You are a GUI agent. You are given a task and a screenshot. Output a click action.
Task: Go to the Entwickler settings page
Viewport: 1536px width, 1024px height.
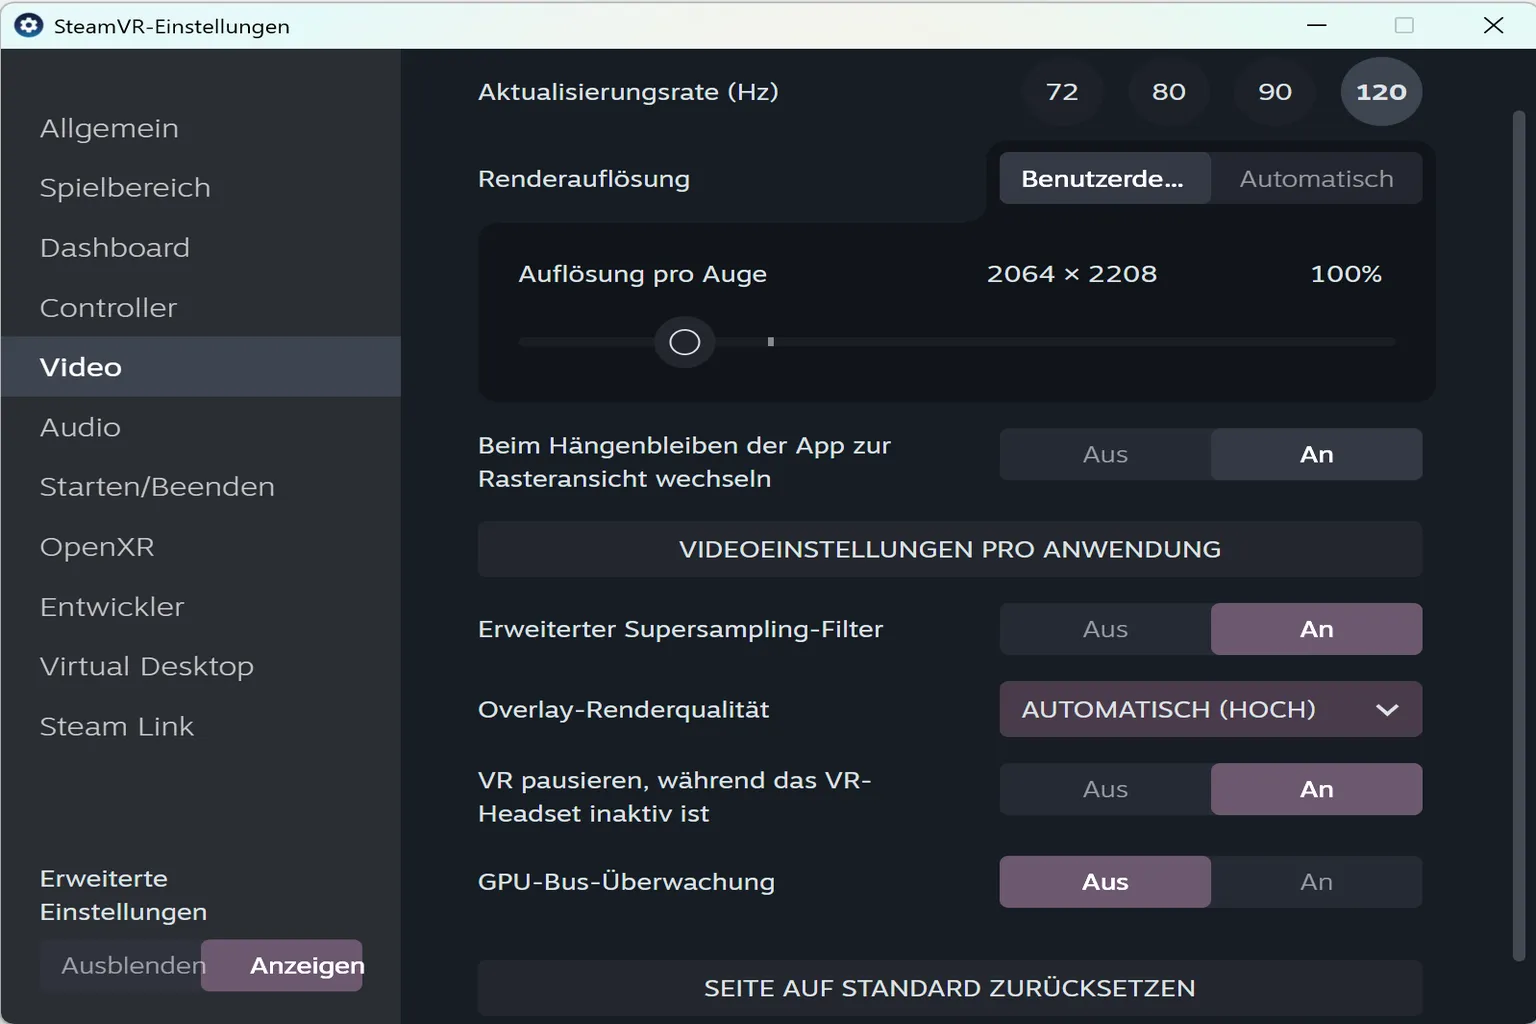coord(200,607)
